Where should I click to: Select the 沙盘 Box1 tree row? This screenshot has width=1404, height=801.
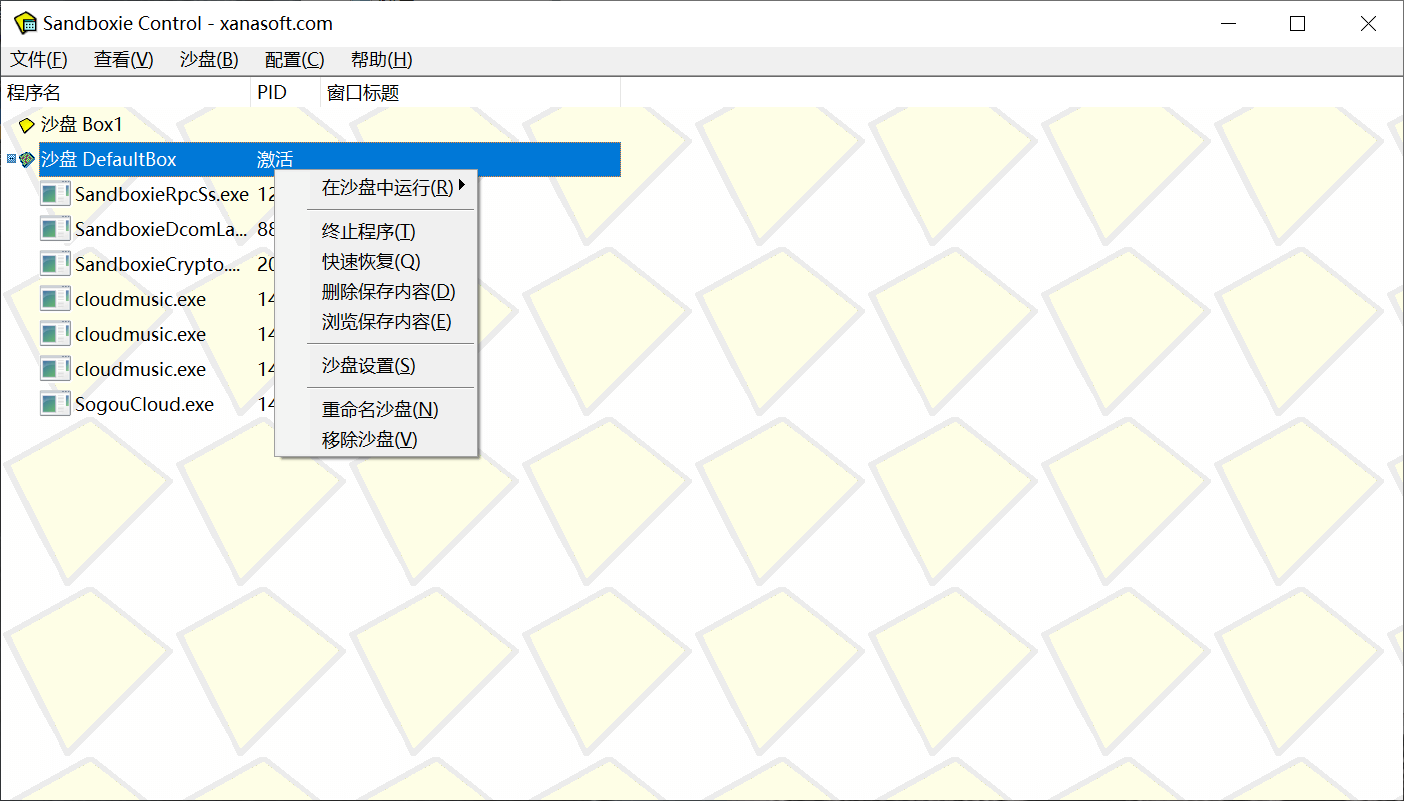[82, 125]
